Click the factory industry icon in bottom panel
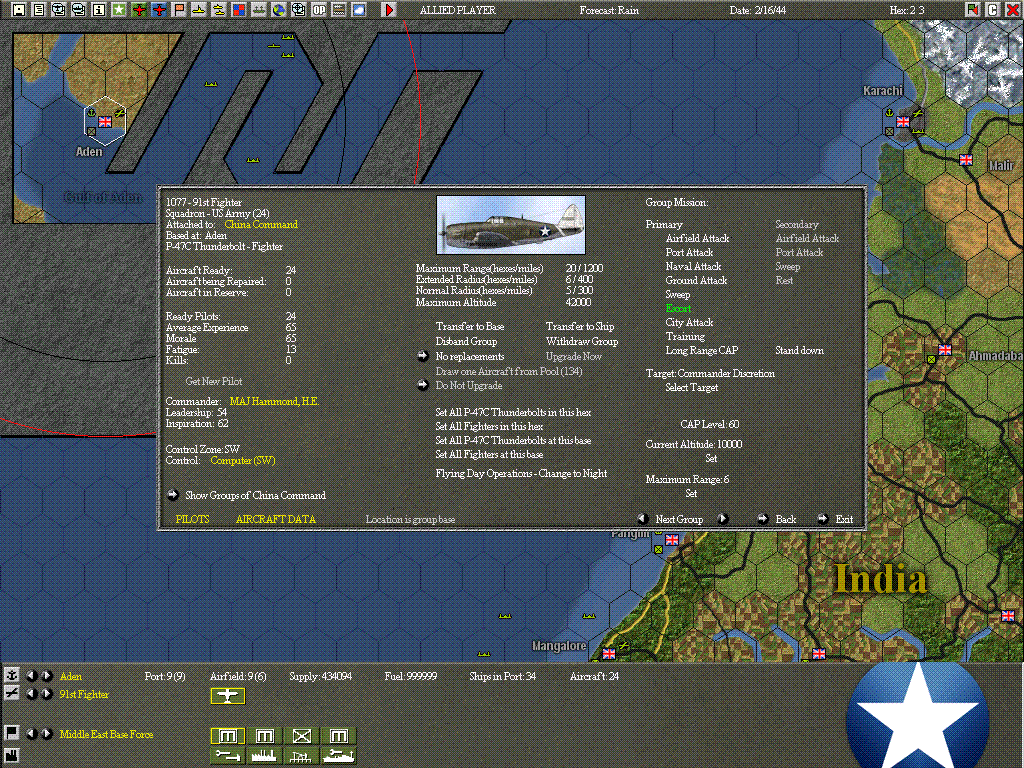The image size is (1024, 768). click(12, 756)
